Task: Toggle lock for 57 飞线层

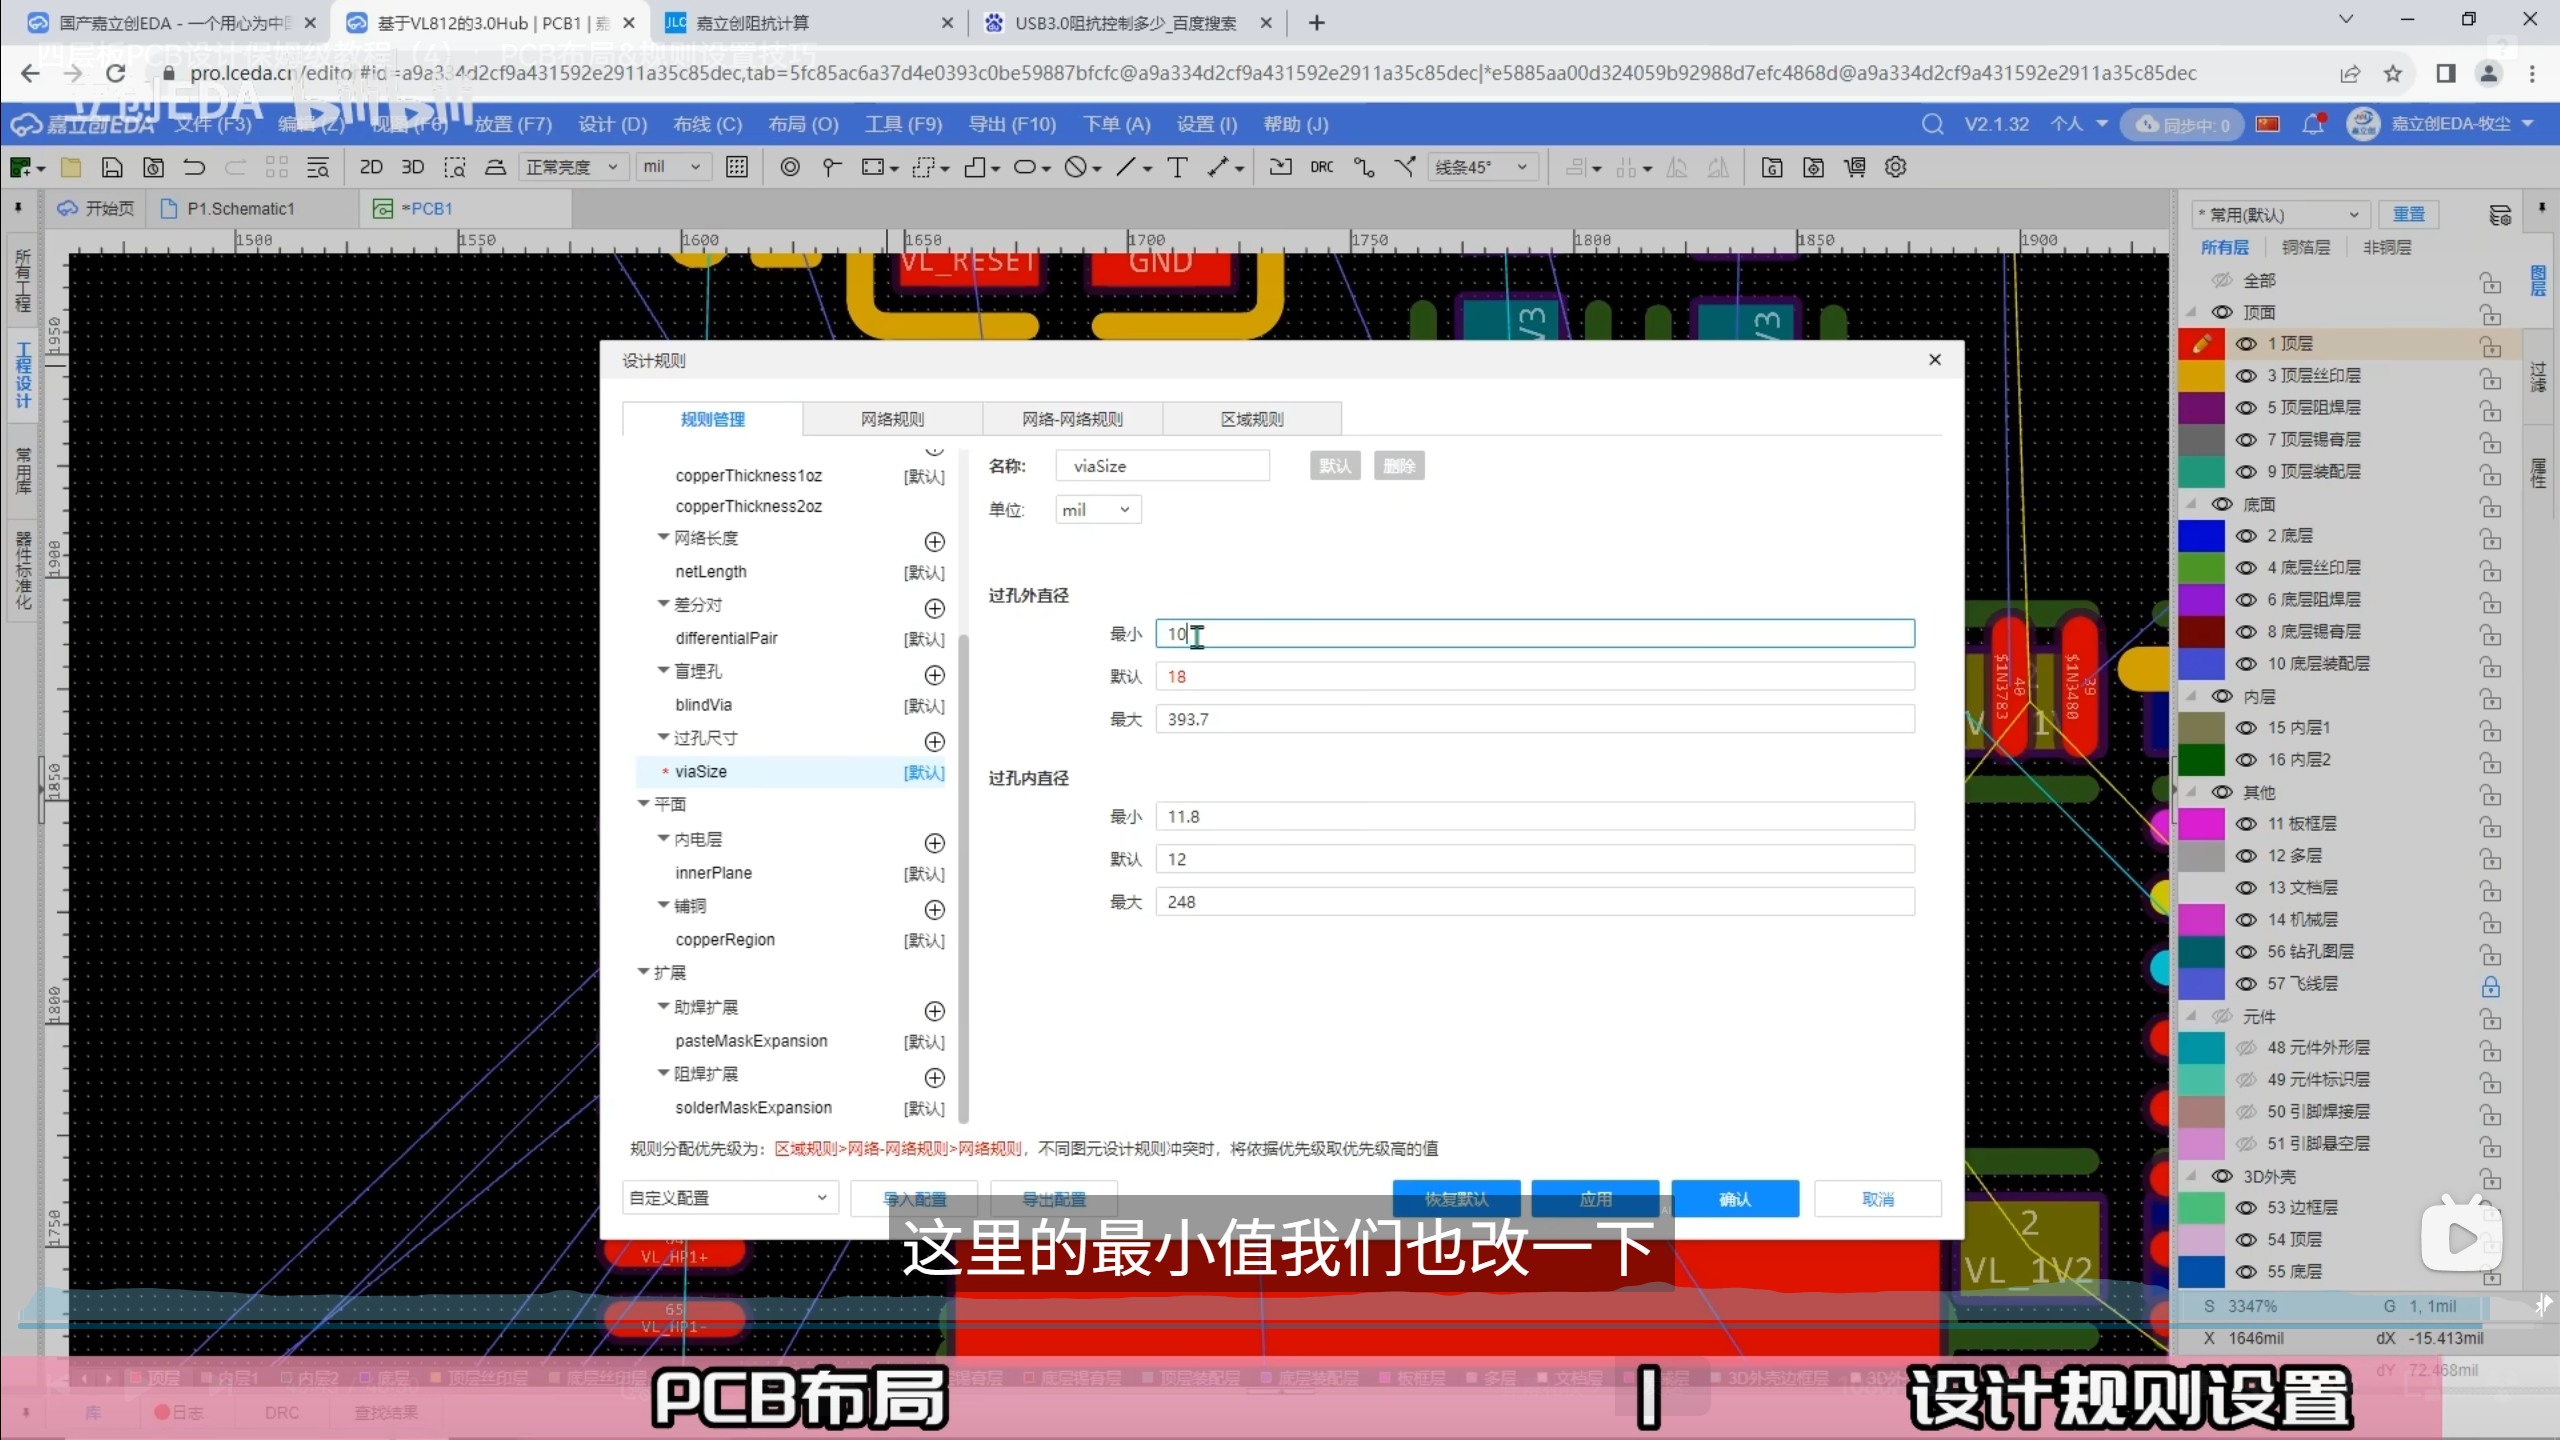Action: point(2490,986)
